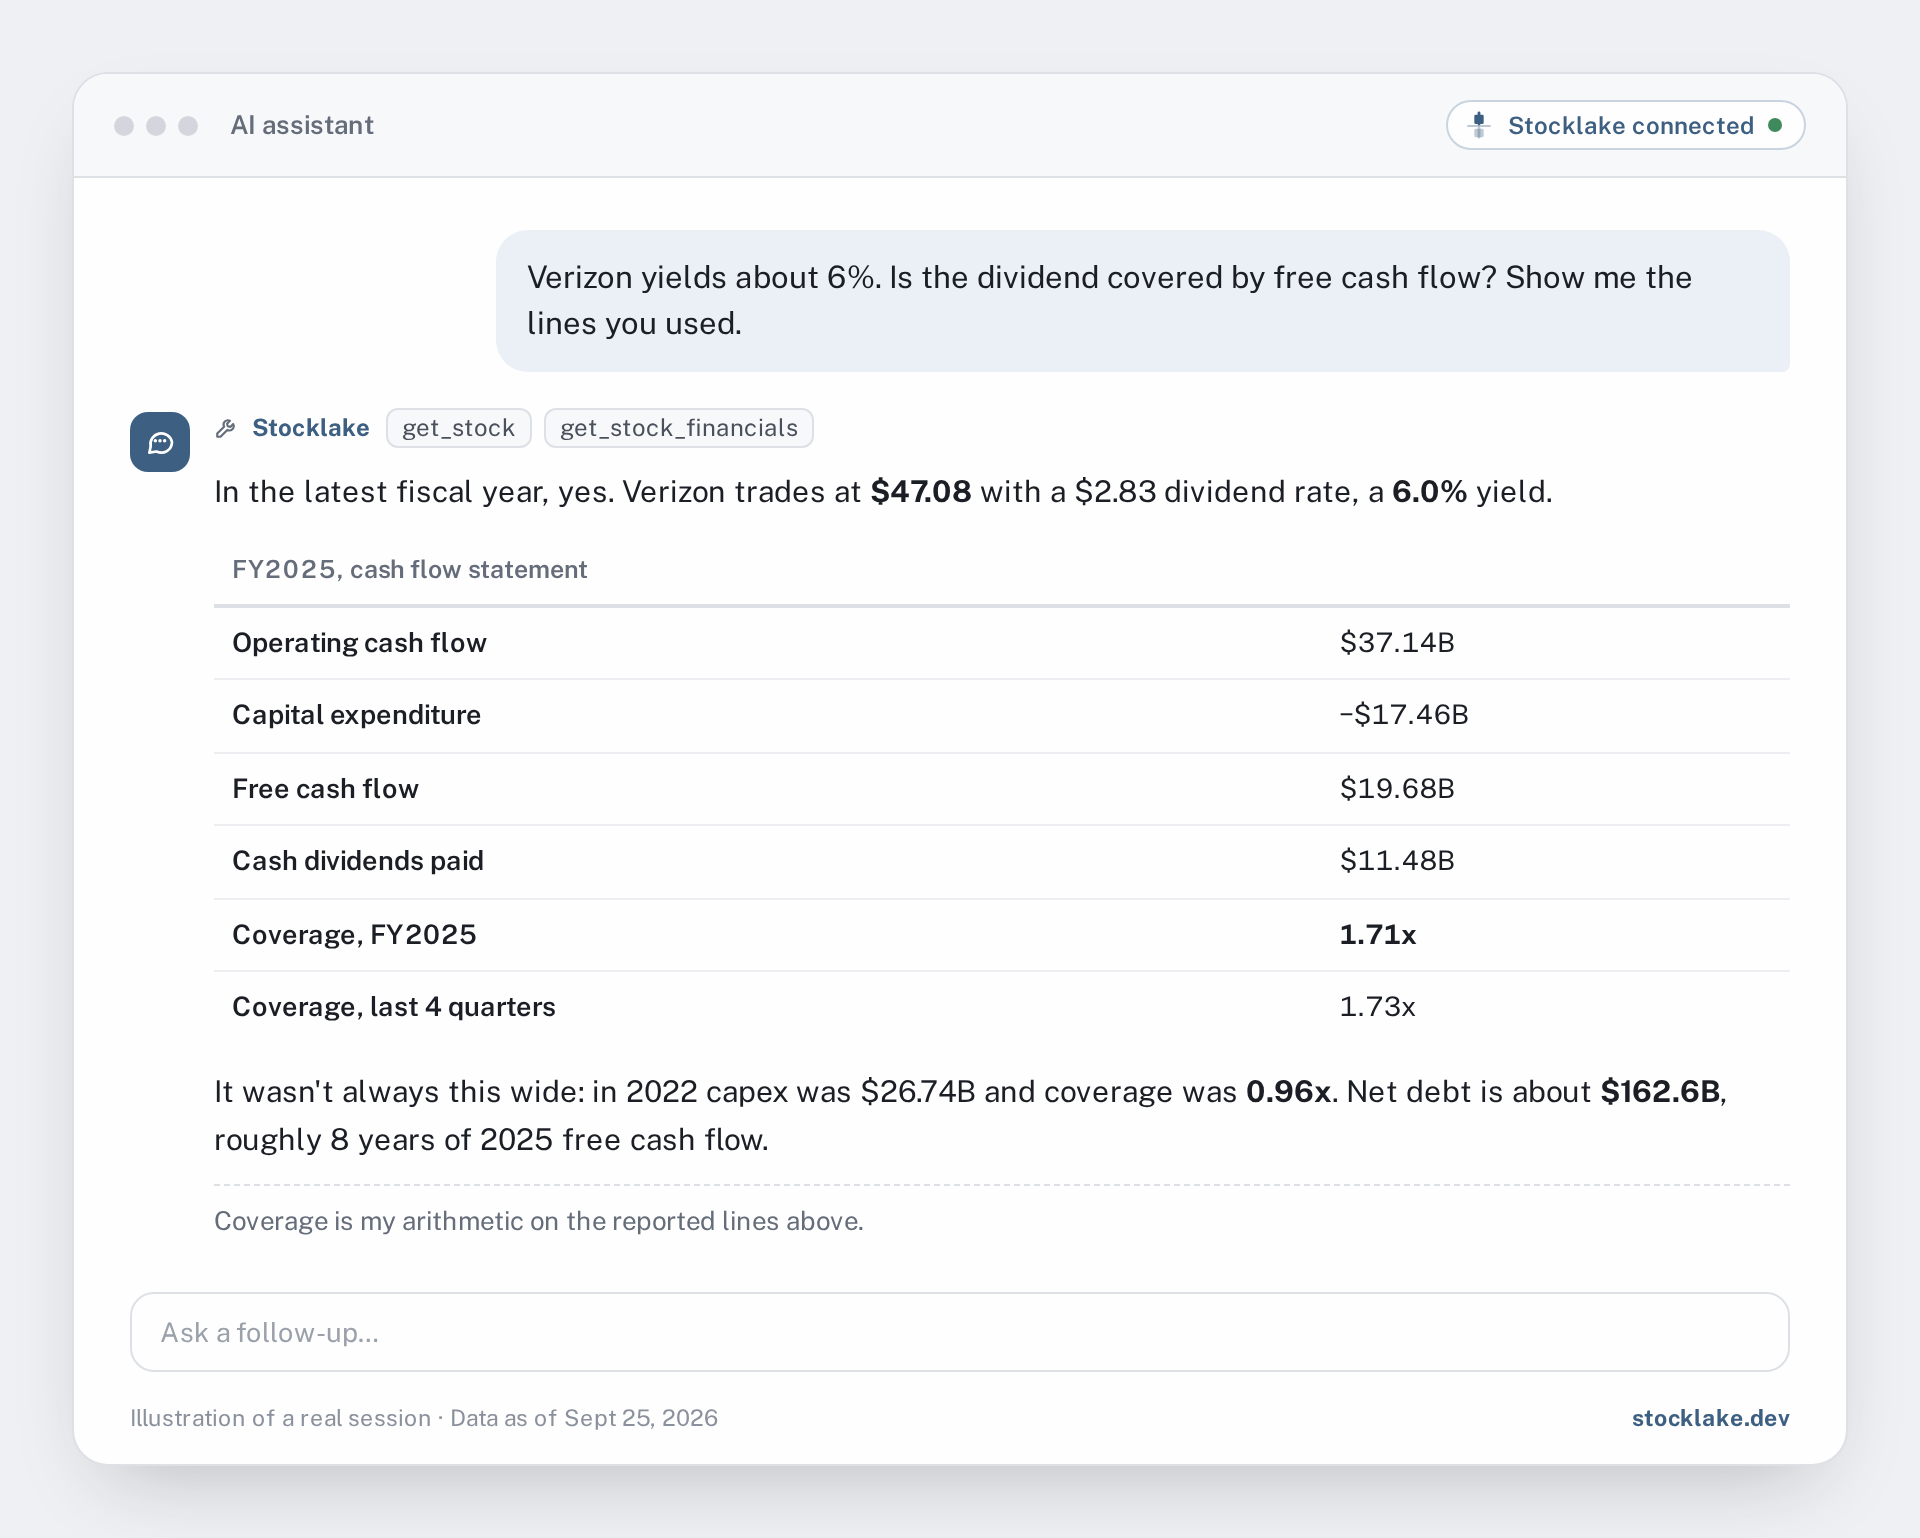Select the 6.0% yield value
This screenshot has width=1920, height=1538.
(1429, 492)
